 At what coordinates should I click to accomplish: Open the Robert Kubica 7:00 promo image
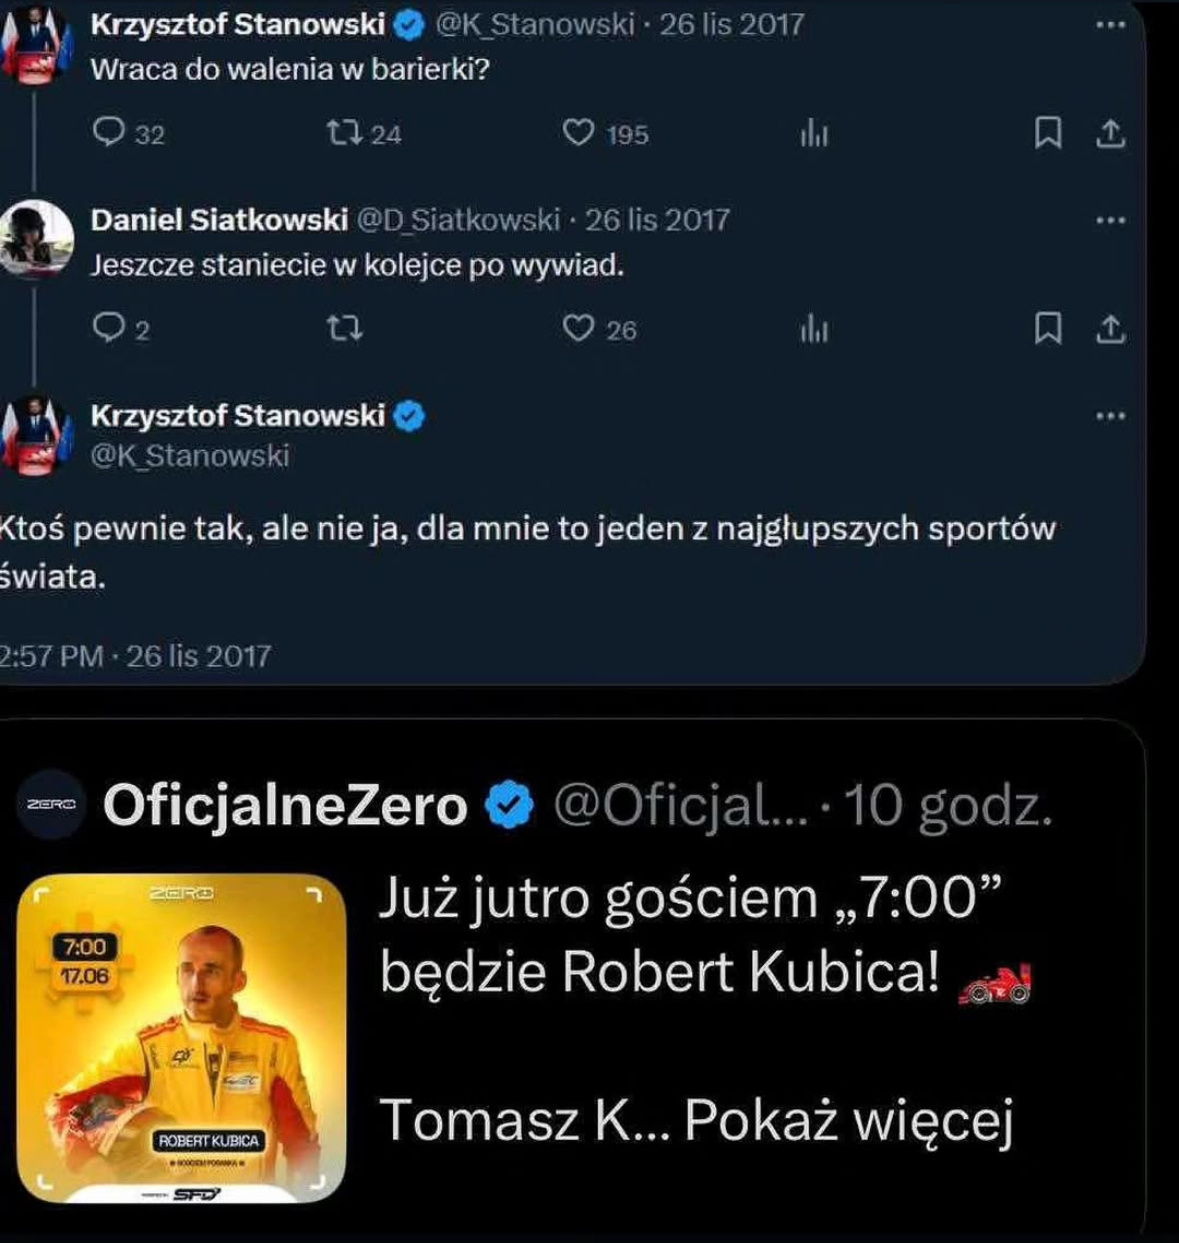pyautogui.click(x=181, y=1038)
